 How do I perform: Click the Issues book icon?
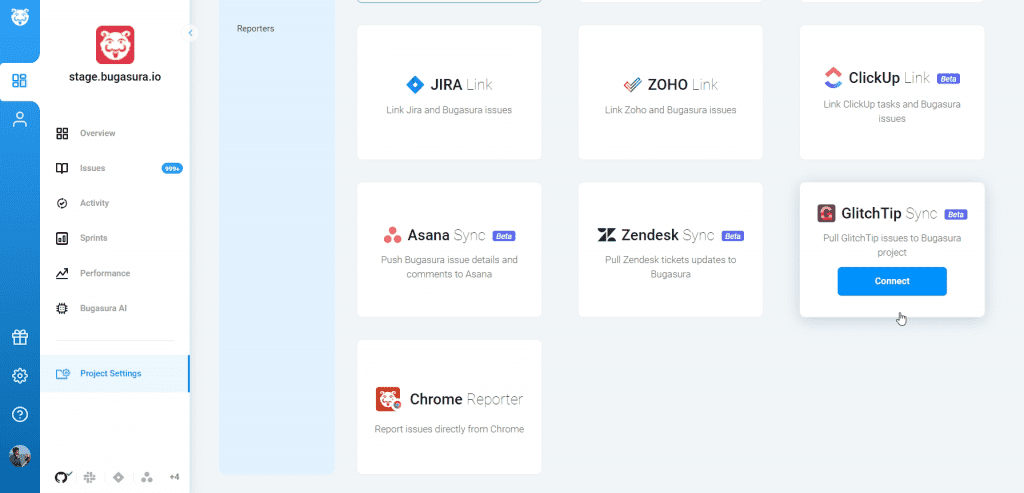62,168
